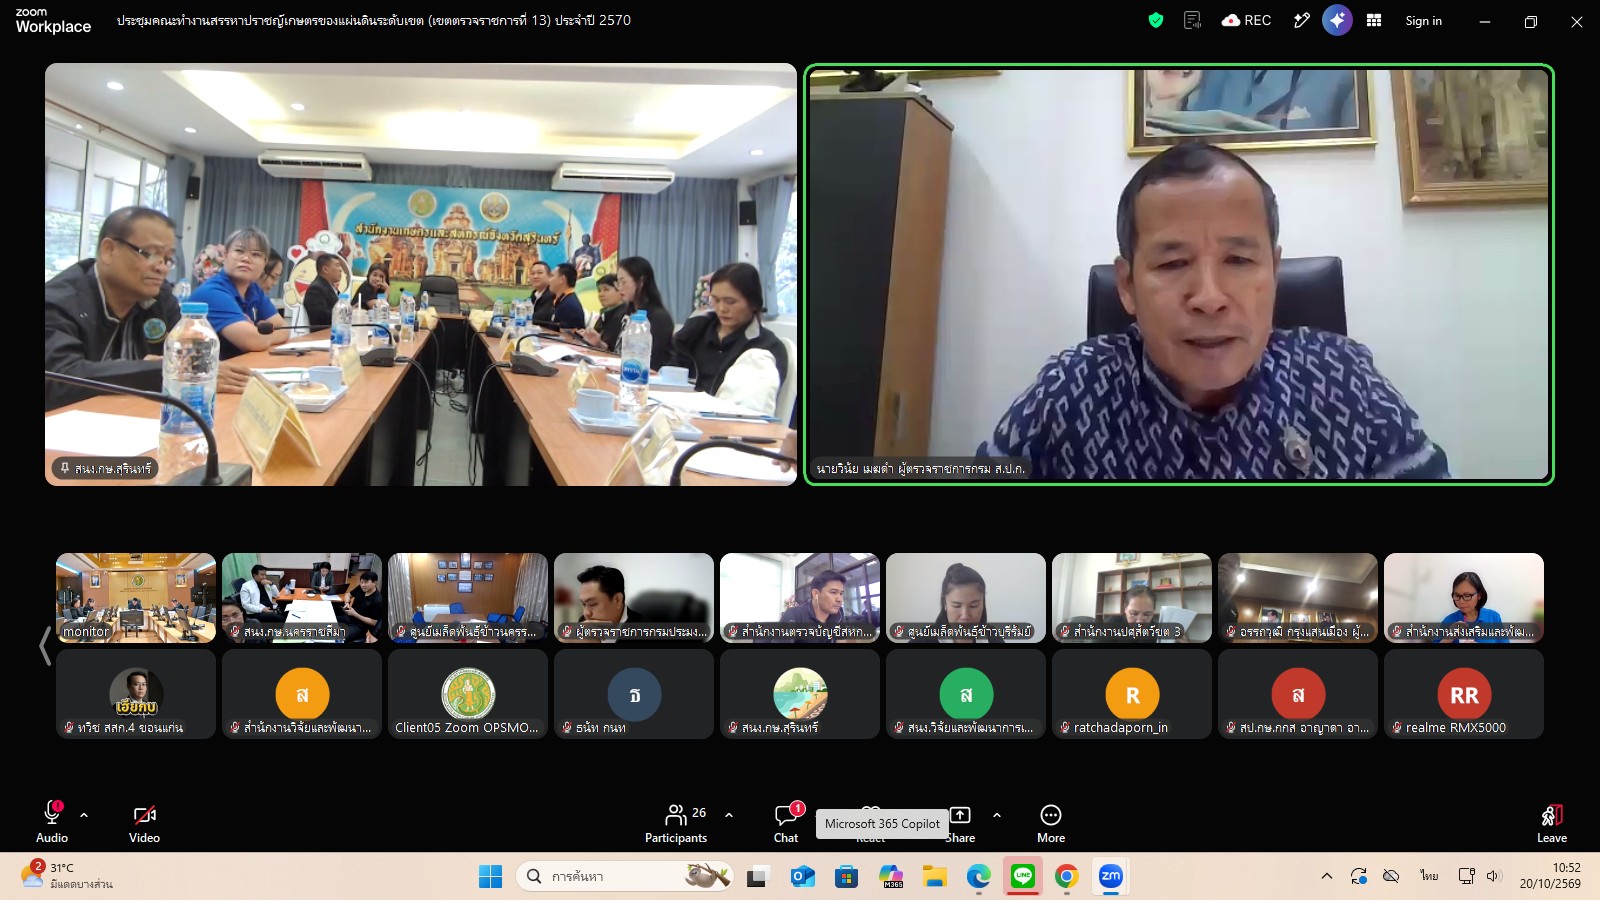
Task: Open the green encryption shield info
Action: pyautogui.click(x=1156, y=20)
